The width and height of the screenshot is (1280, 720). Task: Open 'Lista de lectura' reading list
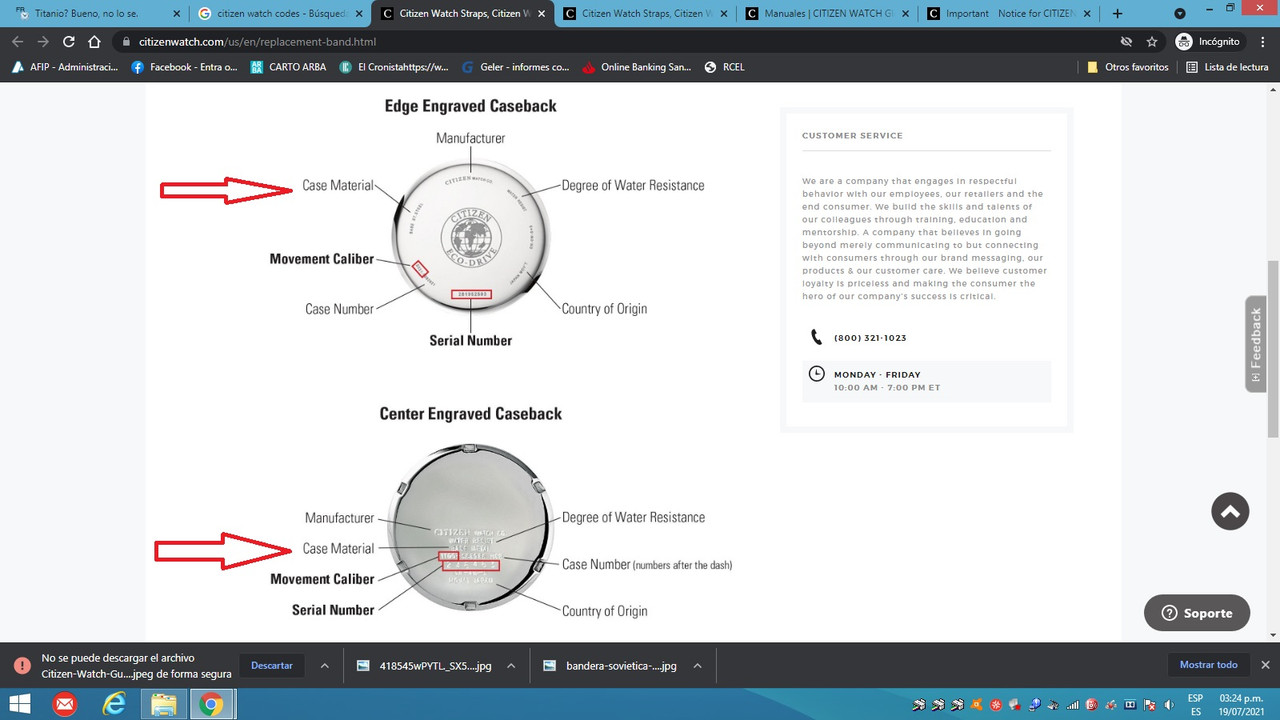tap(1227, 67)
